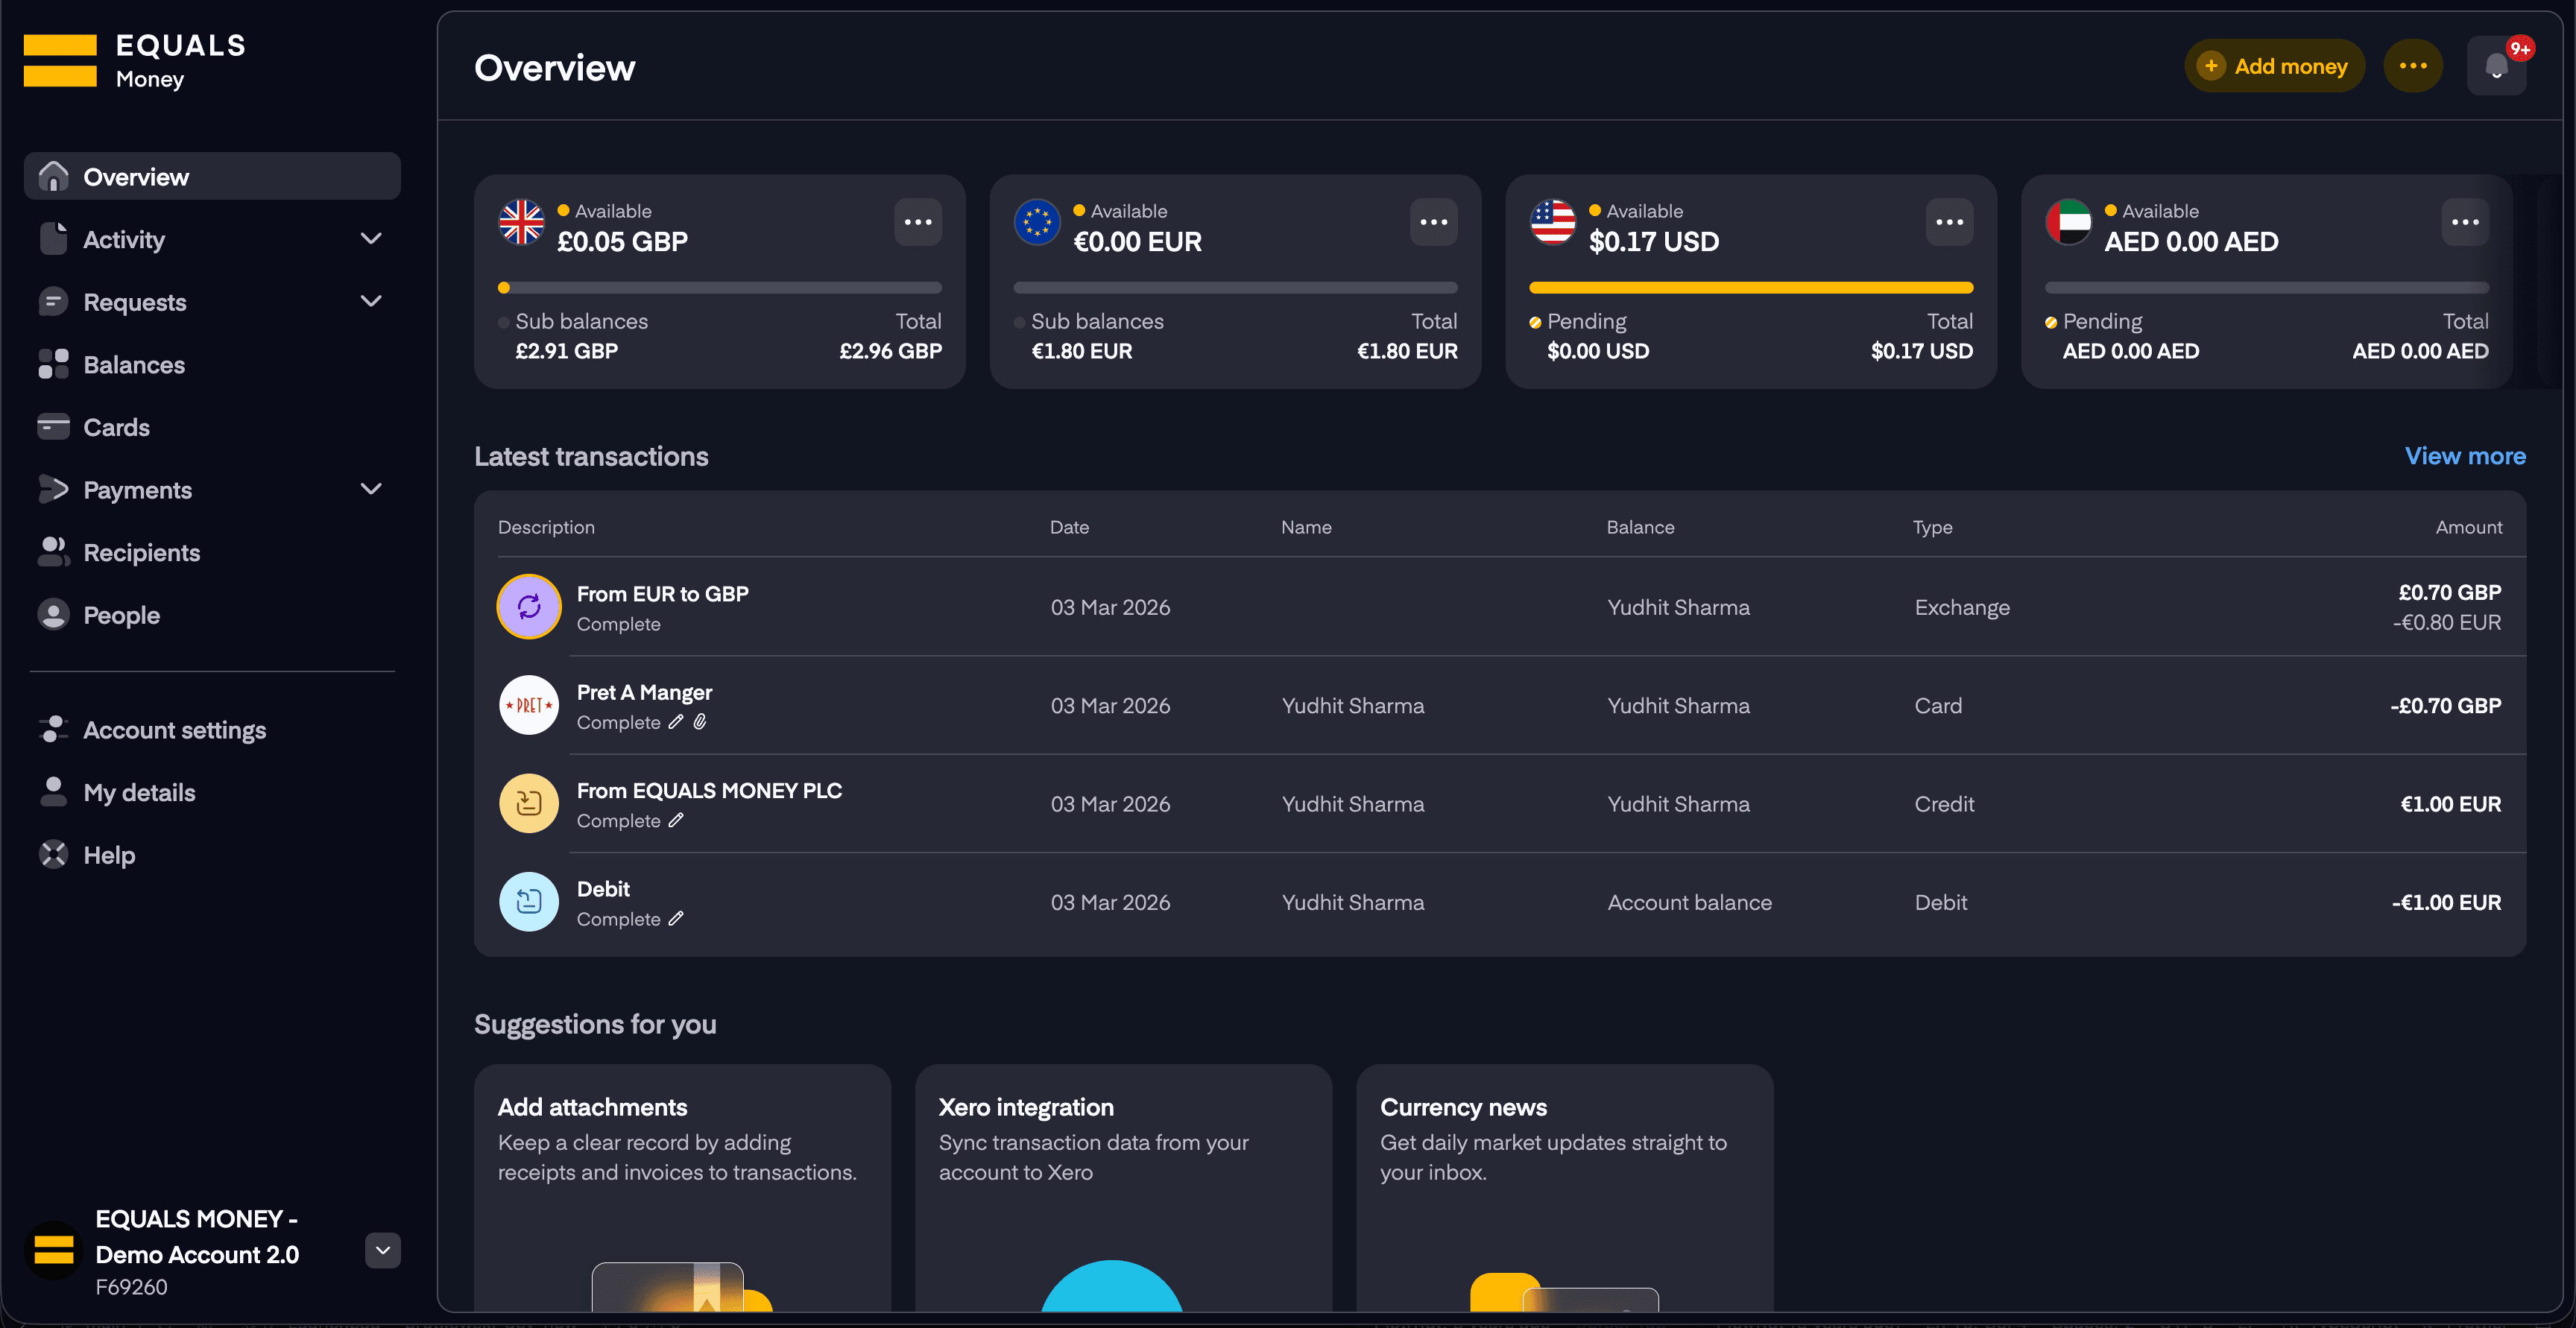Open the account switcher dropdown arrow
This screenshot has height=1328, width=2576.
[382, 1250]
